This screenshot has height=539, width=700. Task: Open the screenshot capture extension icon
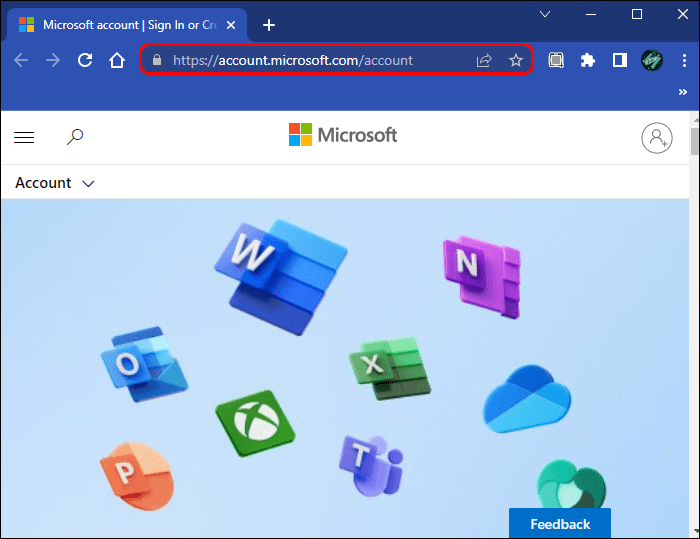click(556, 60)
